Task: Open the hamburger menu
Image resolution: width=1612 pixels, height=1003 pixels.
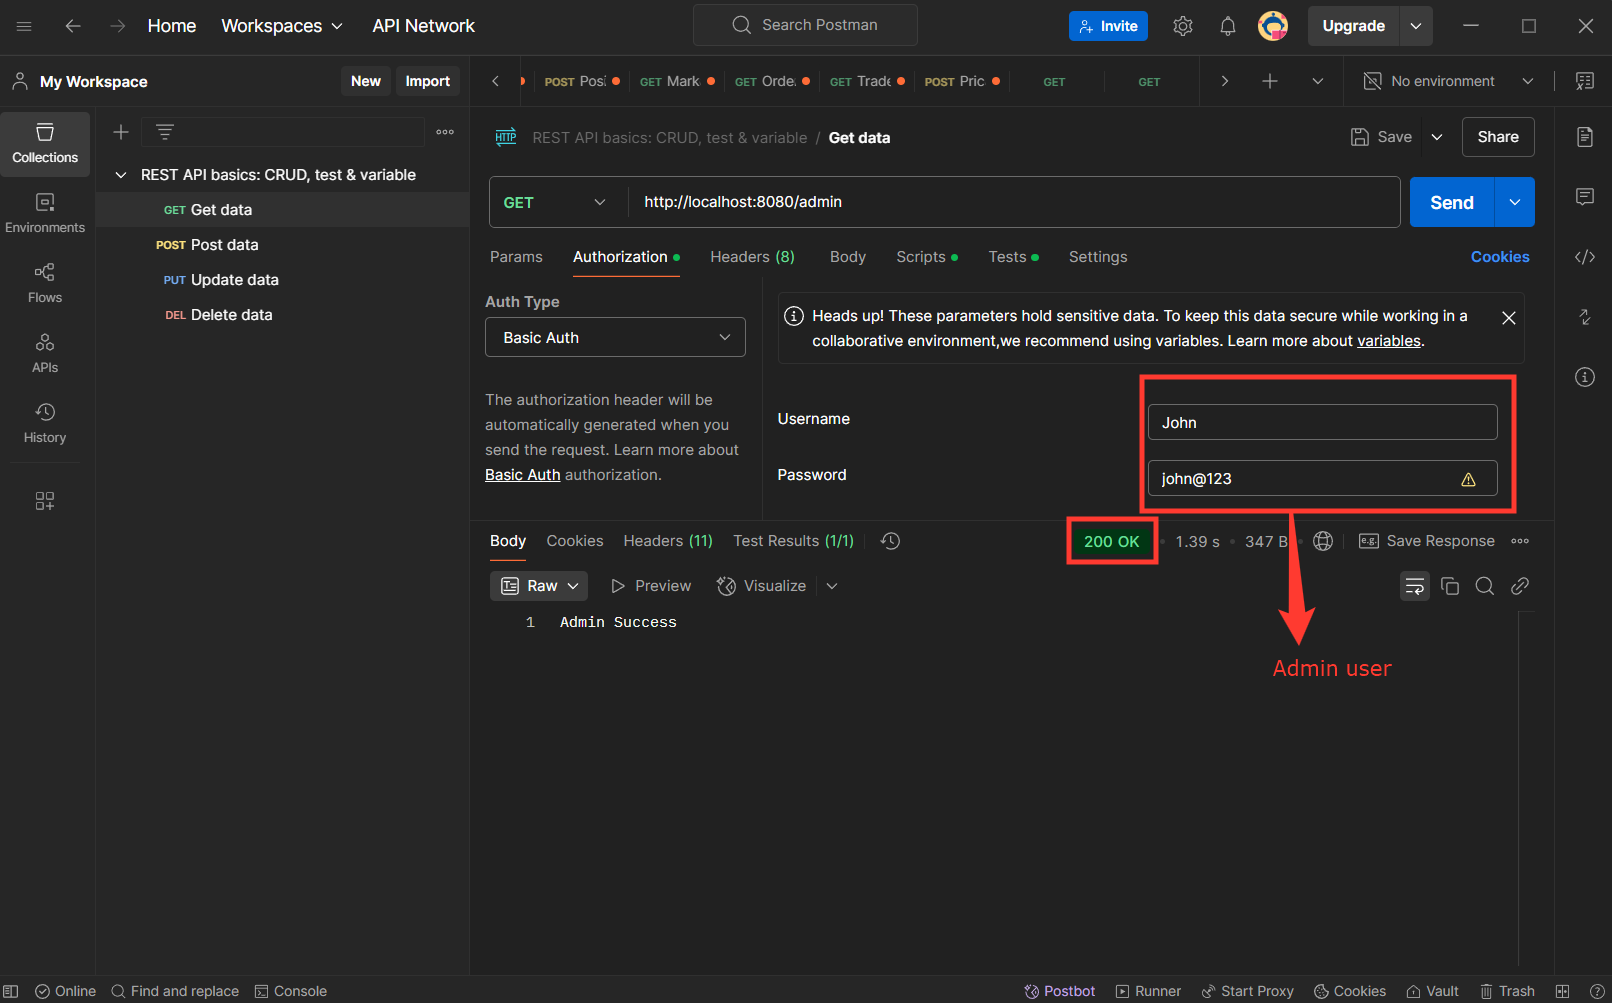Action: pyautogui.click(x=24, y=26)
